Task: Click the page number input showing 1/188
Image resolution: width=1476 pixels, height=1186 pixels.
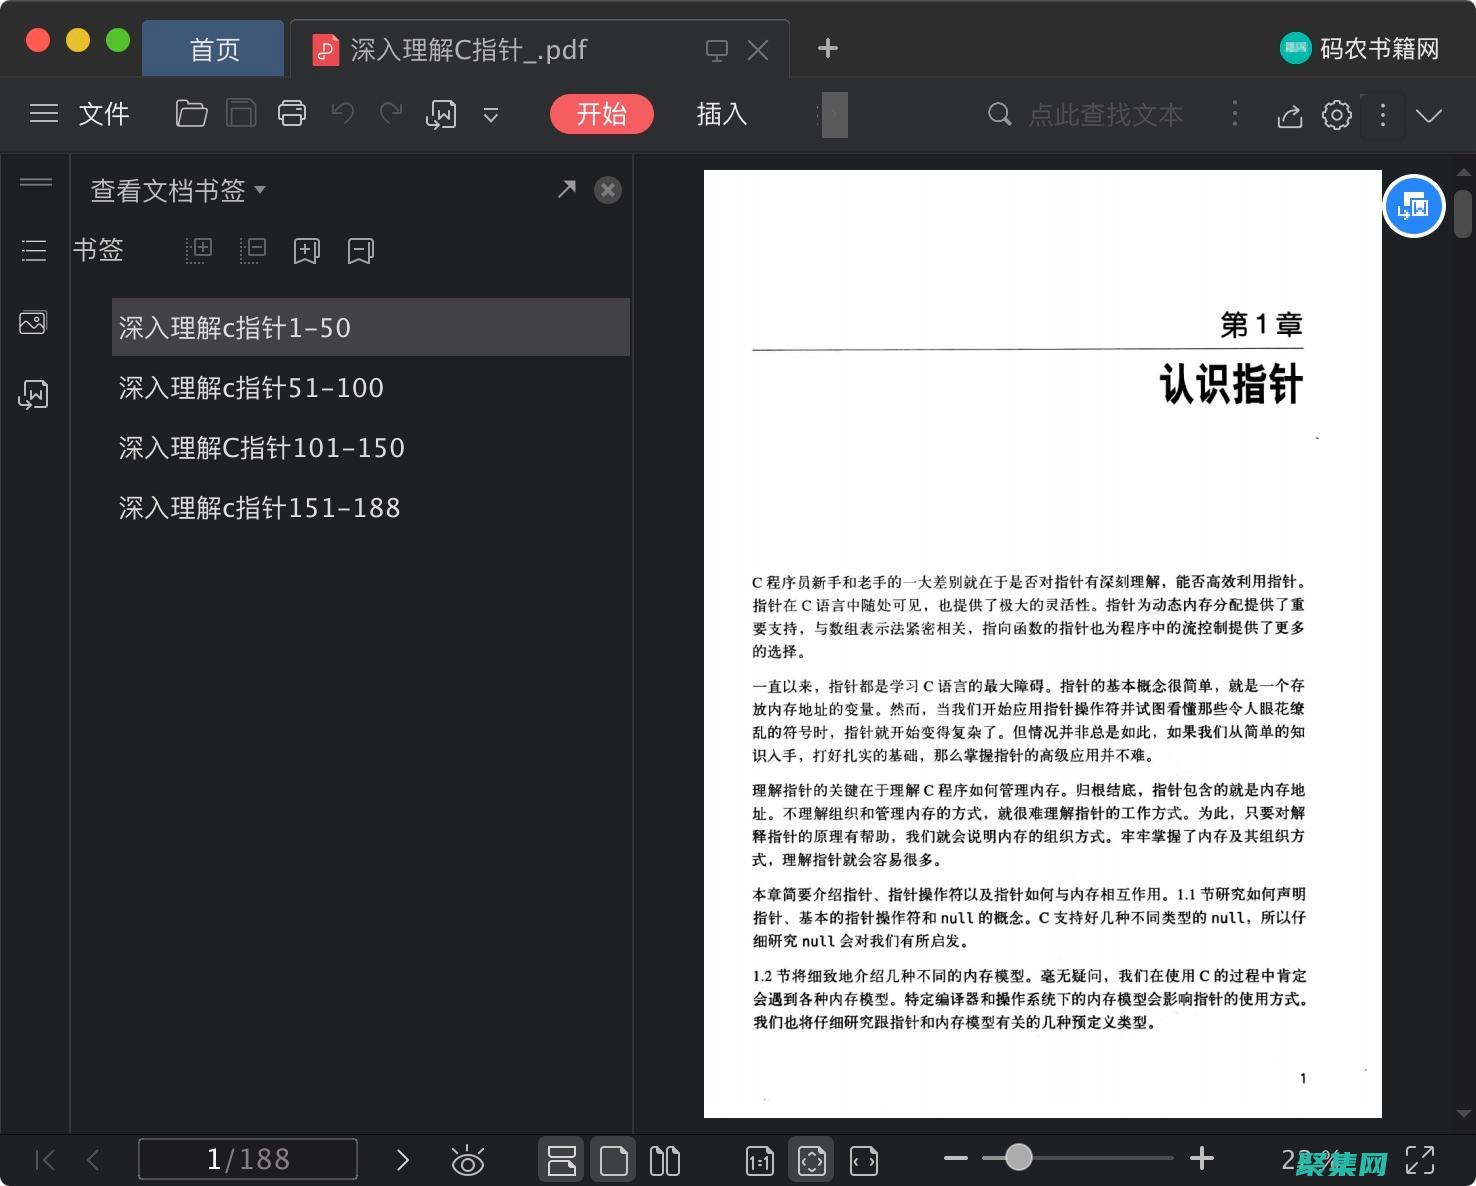Action: [248, 1159]
